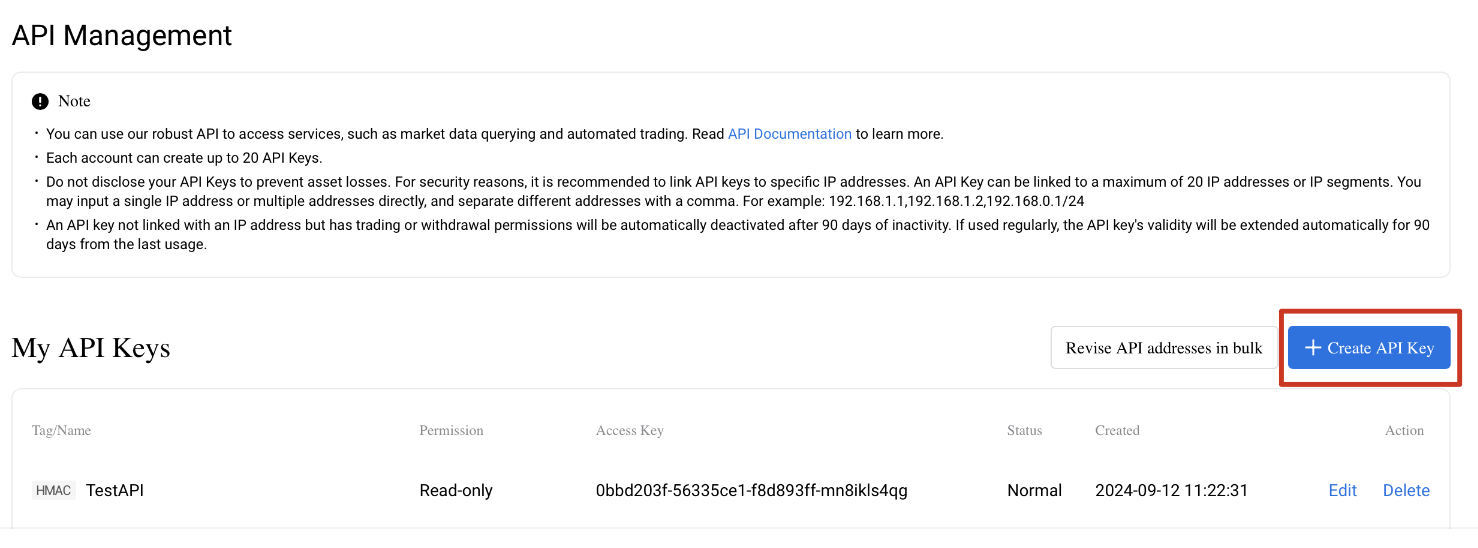
Task: Click the Status column header
Action: coord(1024,430)
